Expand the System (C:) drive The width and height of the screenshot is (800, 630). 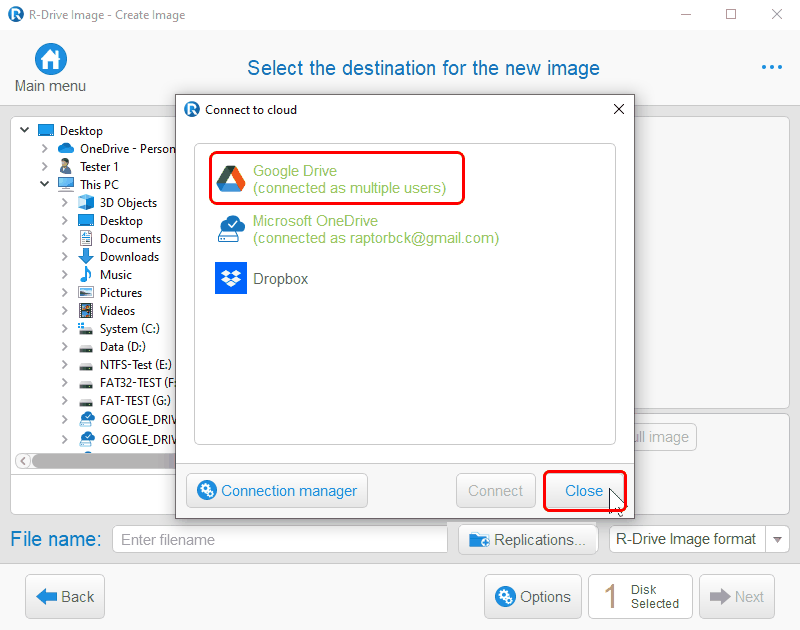pyautogui.click(x=64, y=329)
